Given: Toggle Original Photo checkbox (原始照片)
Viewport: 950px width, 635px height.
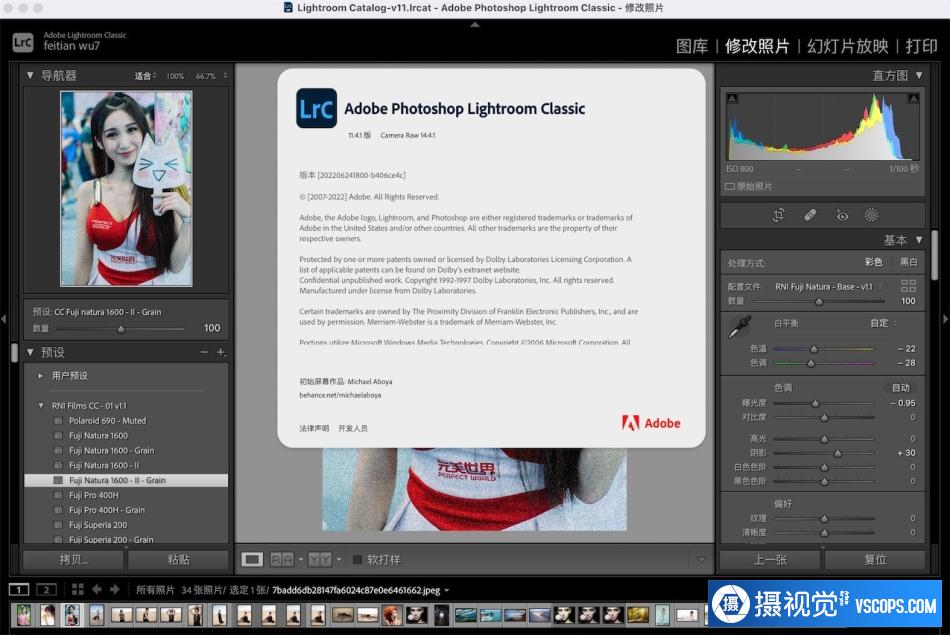Looking at the screenshot, I should (x=729, y=187).
